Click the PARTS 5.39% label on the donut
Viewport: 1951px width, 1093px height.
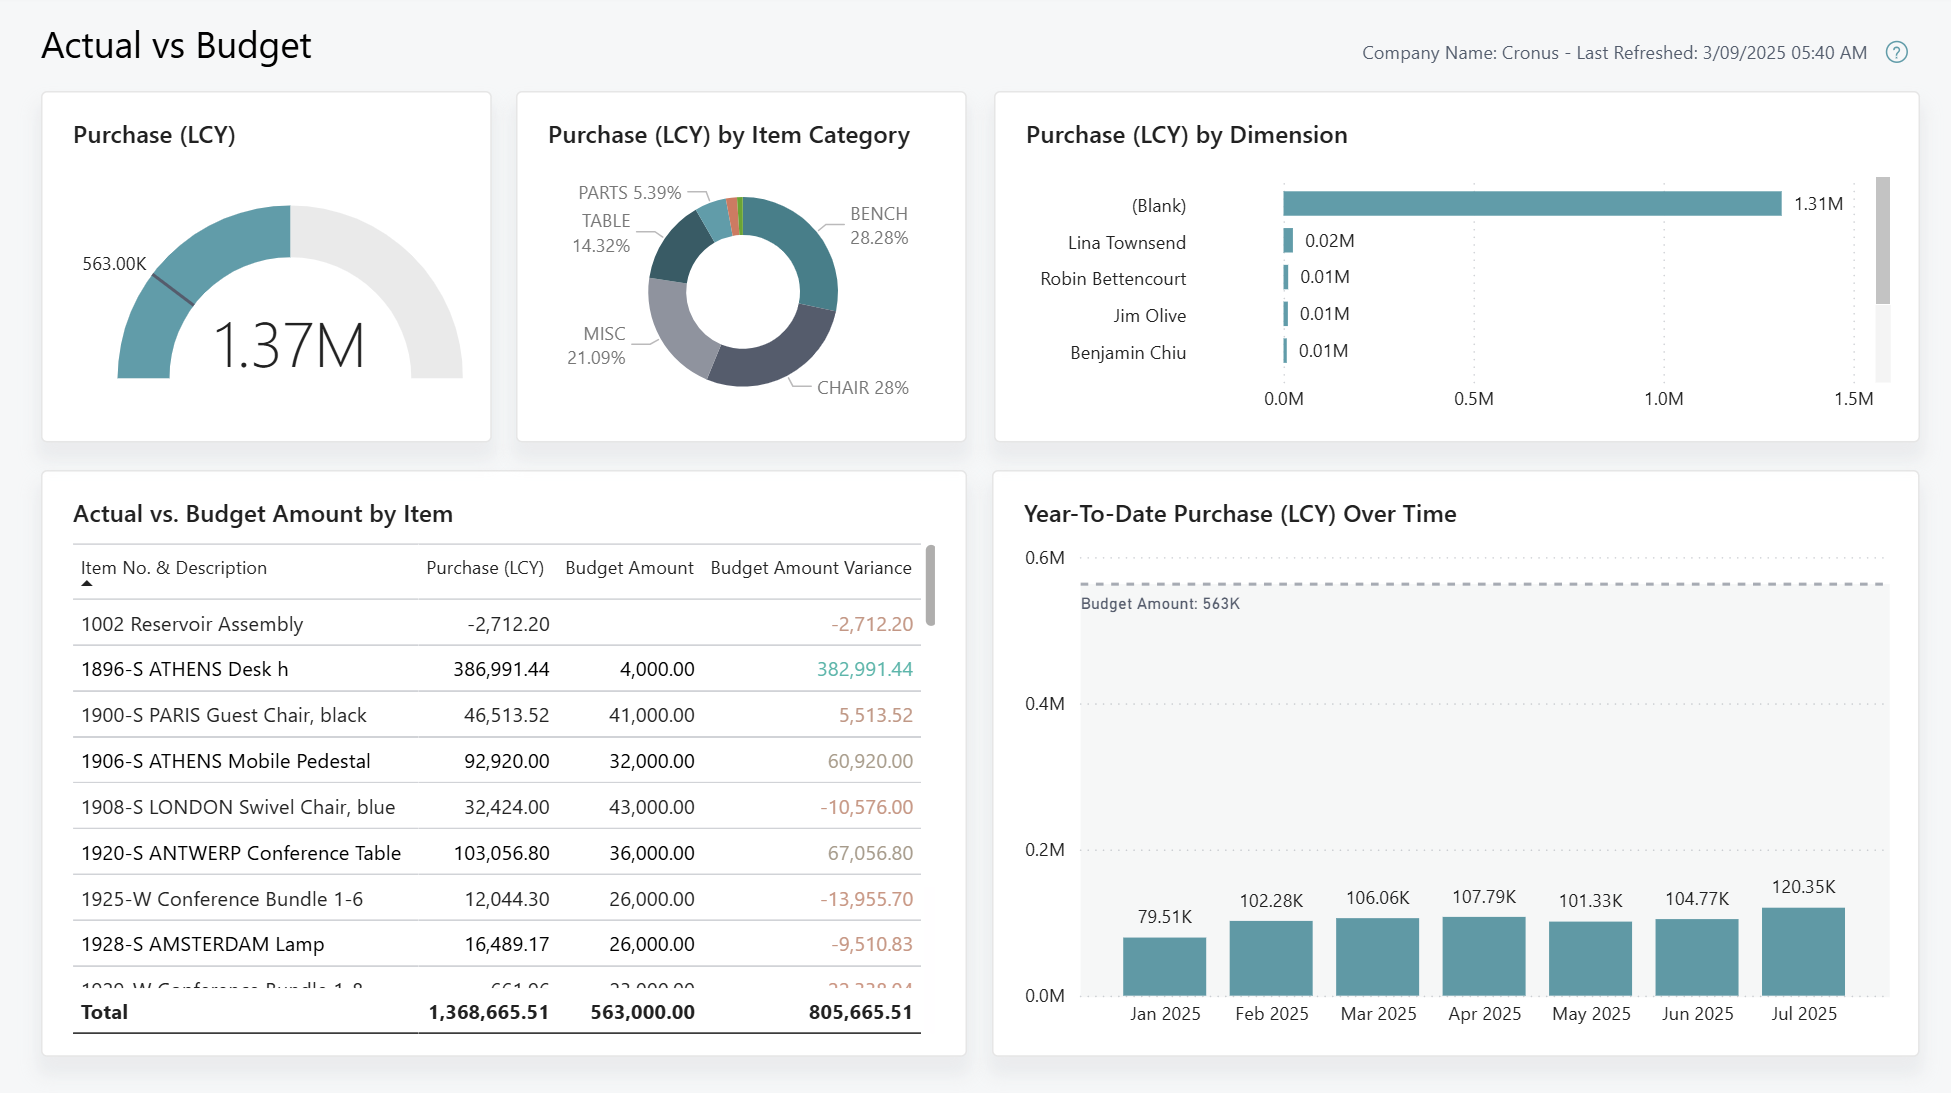point(630,190)
